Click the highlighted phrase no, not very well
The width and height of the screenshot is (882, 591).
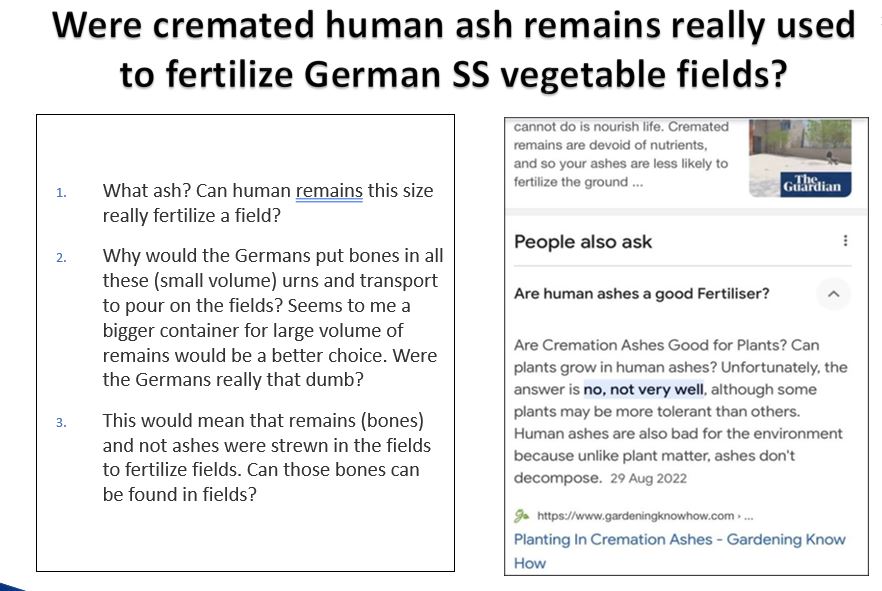[x=644, y=389]
